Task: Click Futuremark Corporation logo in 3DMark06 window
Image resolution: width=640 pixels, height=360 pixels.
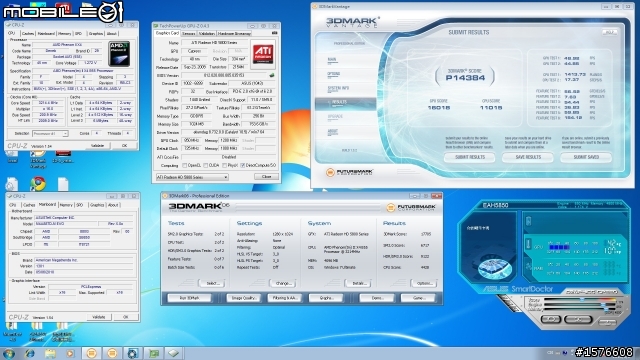Action: (x=411, y=208)
